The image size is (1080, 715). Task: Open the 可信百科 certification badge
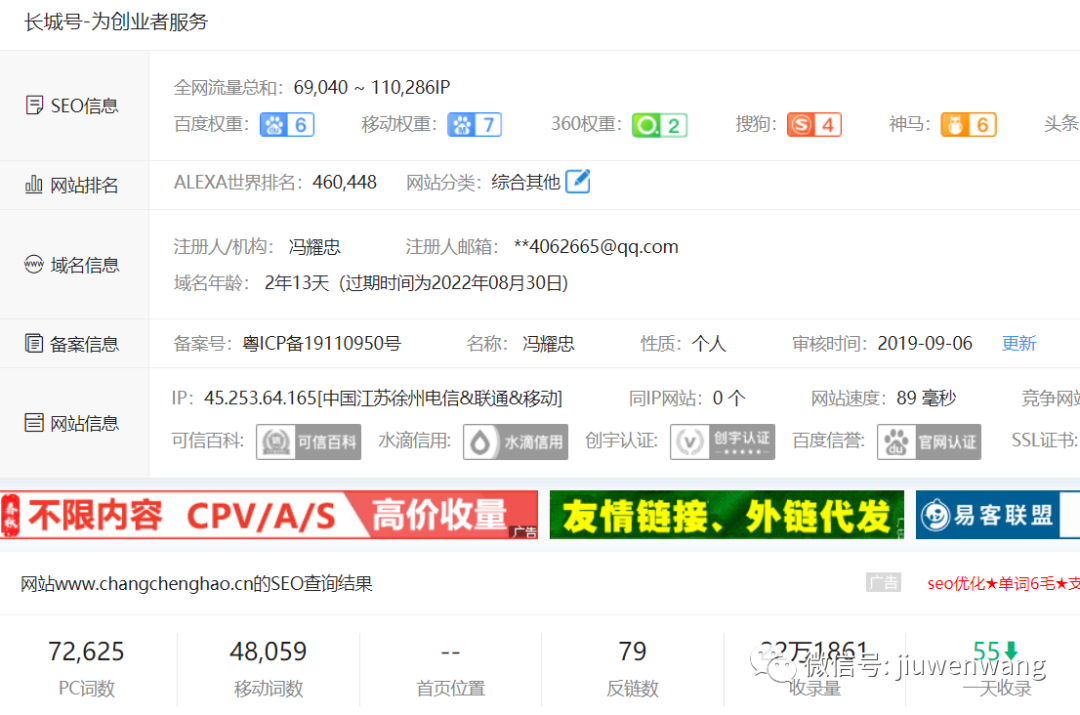coord(309,442)
